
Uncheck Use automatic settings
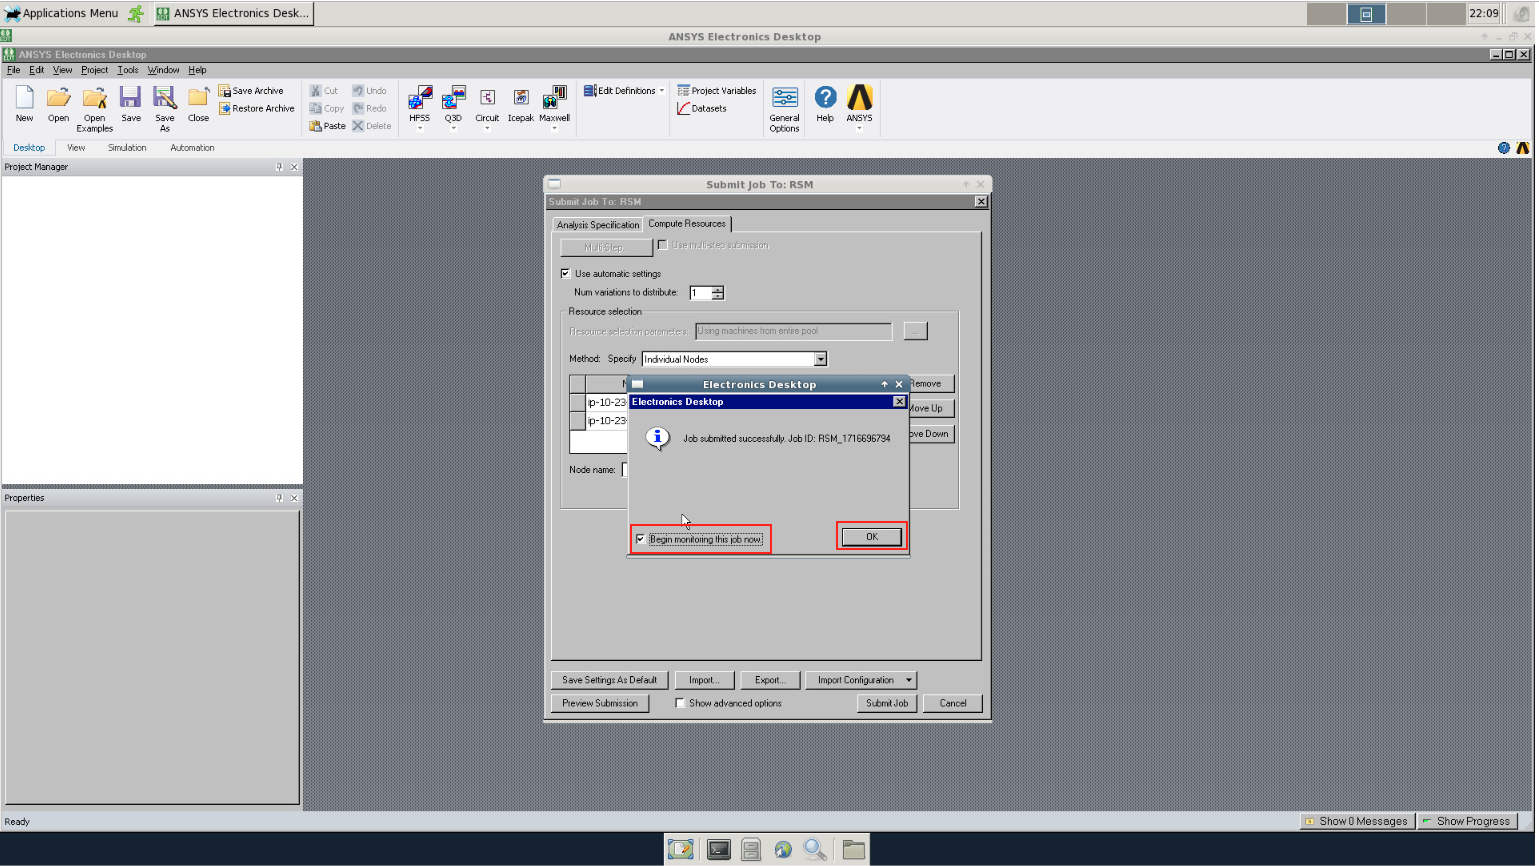click(x=565, y=274)
